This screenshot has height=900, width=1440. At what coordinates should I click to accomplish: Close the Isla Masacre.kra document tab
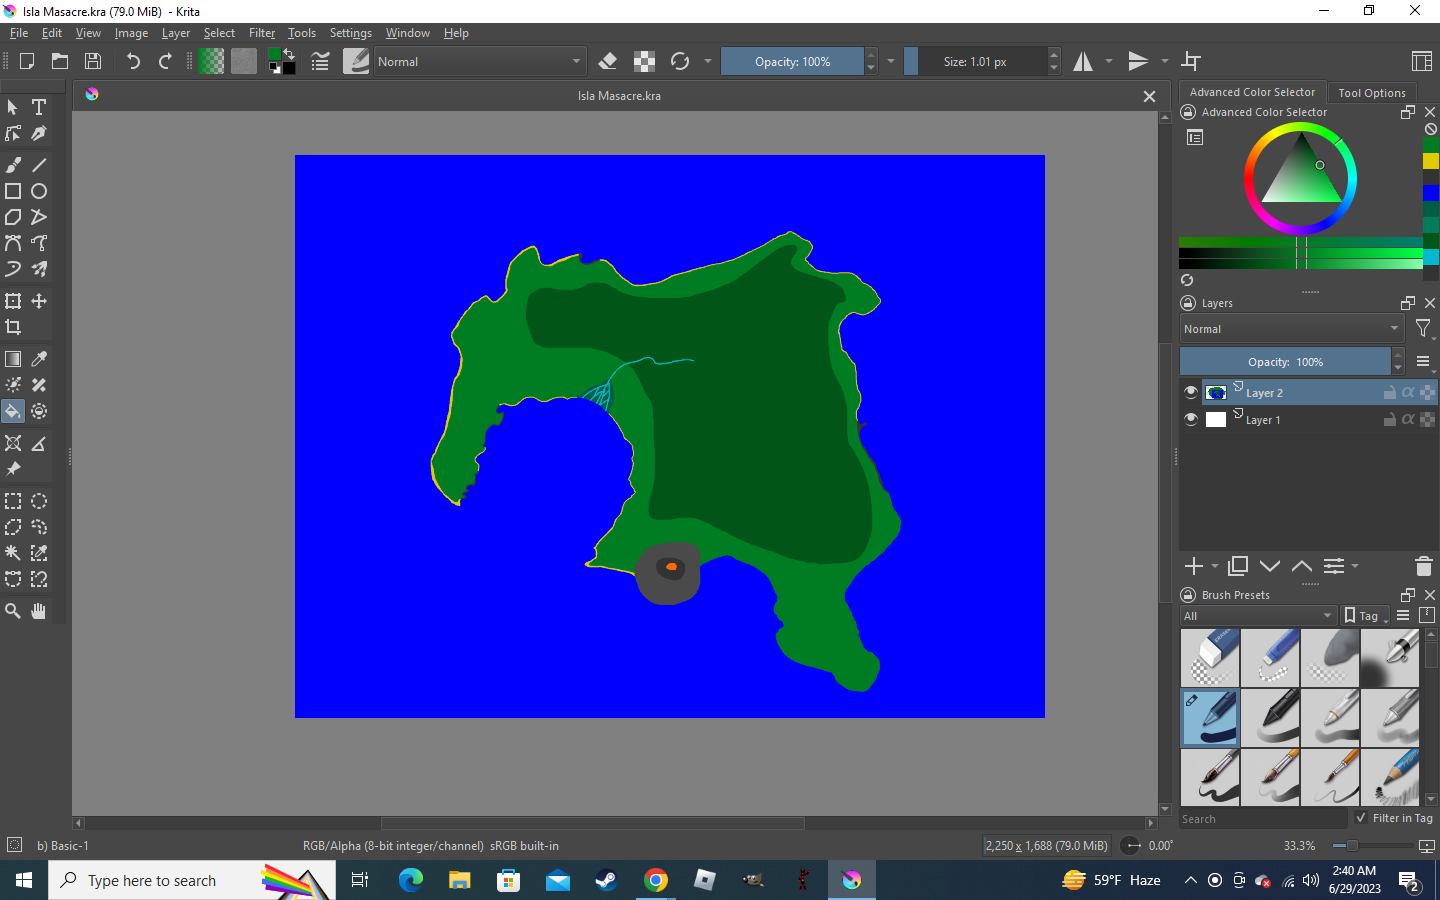tap(1149, 96)
